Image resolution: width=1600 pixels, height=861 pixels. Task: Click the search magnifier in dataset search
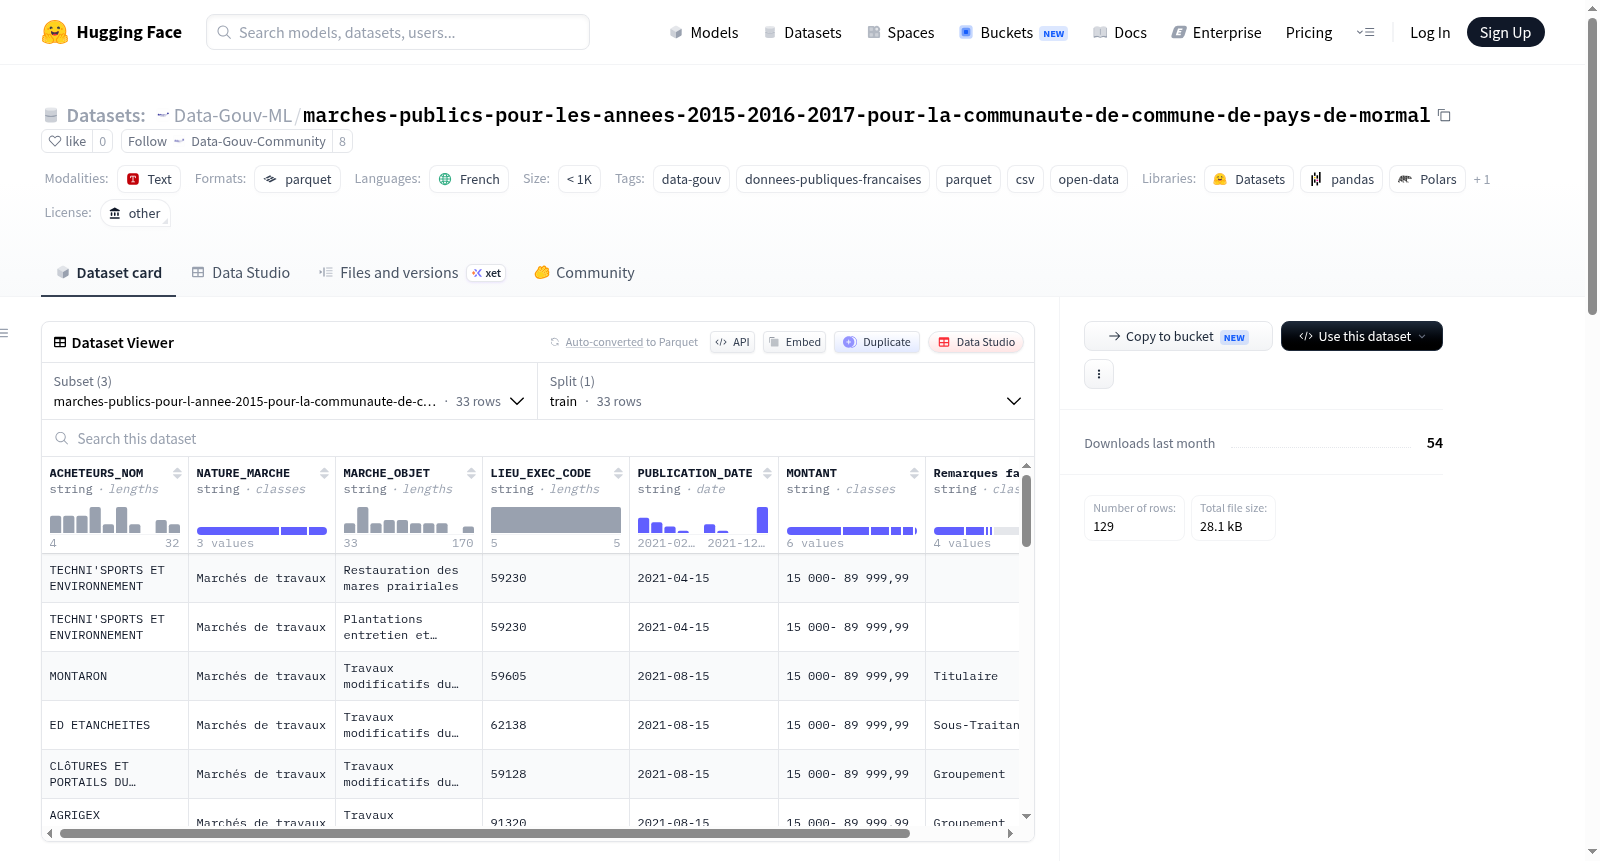pos(62,438)
